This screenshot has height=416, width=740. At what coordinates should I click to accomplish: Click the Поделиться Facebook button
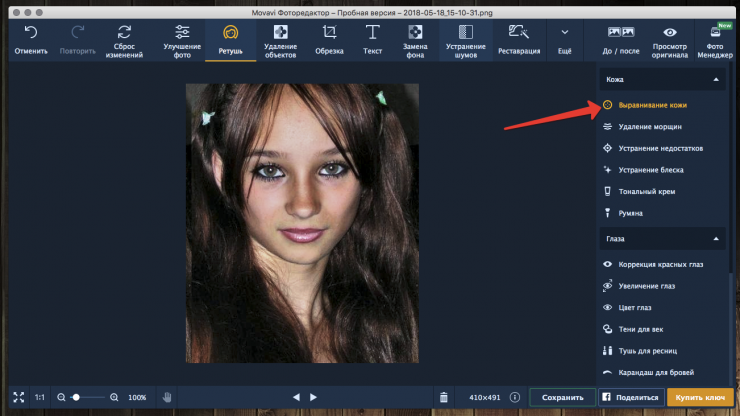631,398
